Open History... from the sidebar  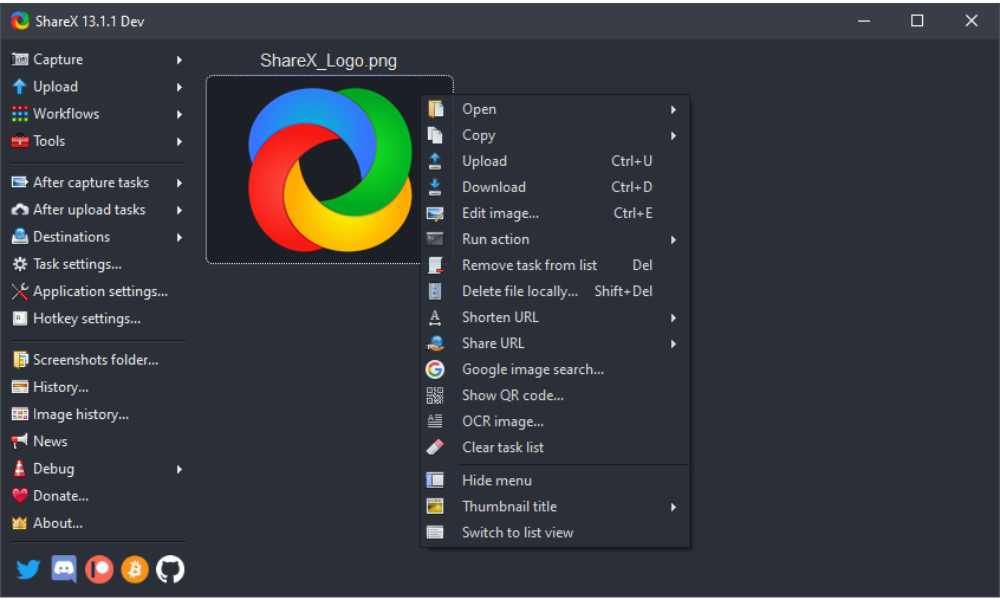(x=98, y=387)
